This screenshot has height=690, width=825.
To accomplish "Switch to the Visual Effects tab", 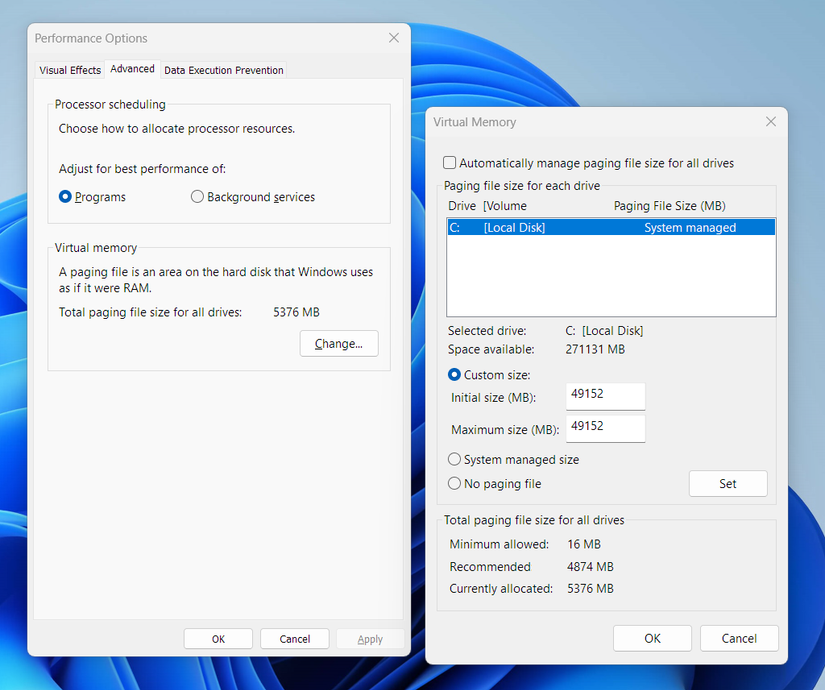I will tap(69, 70).
